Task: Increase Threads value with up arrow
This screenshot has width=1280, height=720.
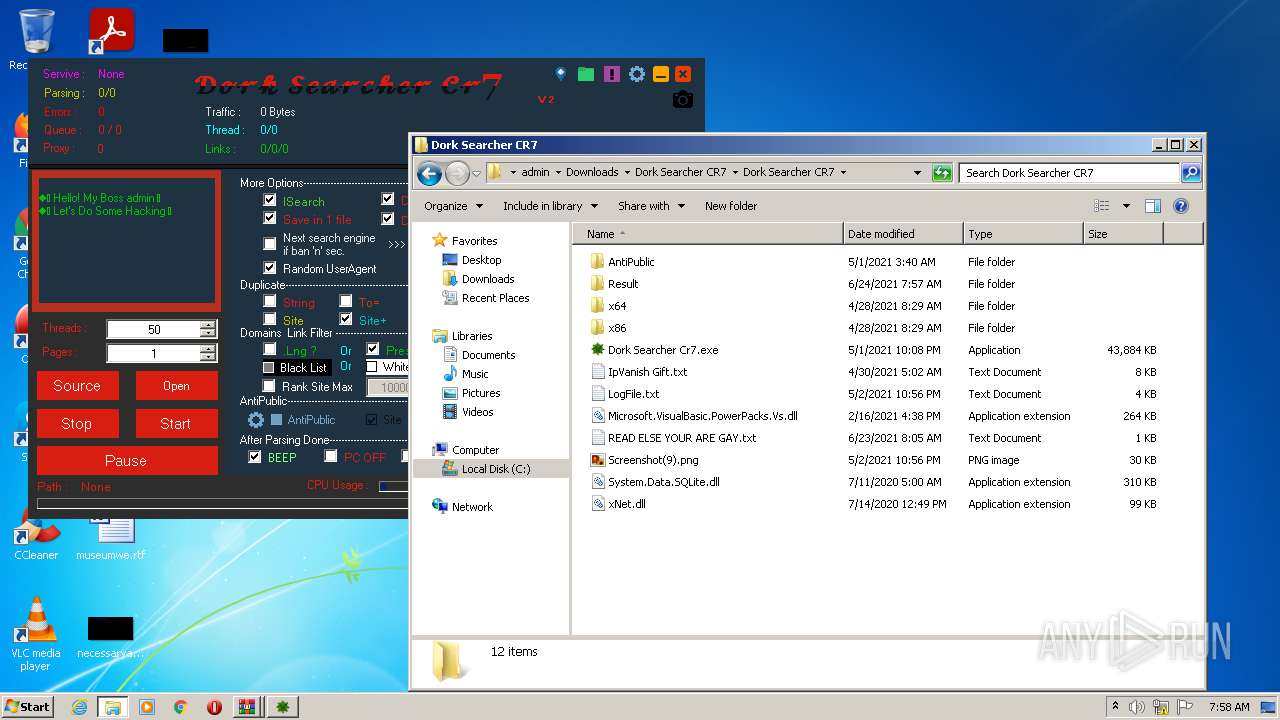Action: pos(207,325)
